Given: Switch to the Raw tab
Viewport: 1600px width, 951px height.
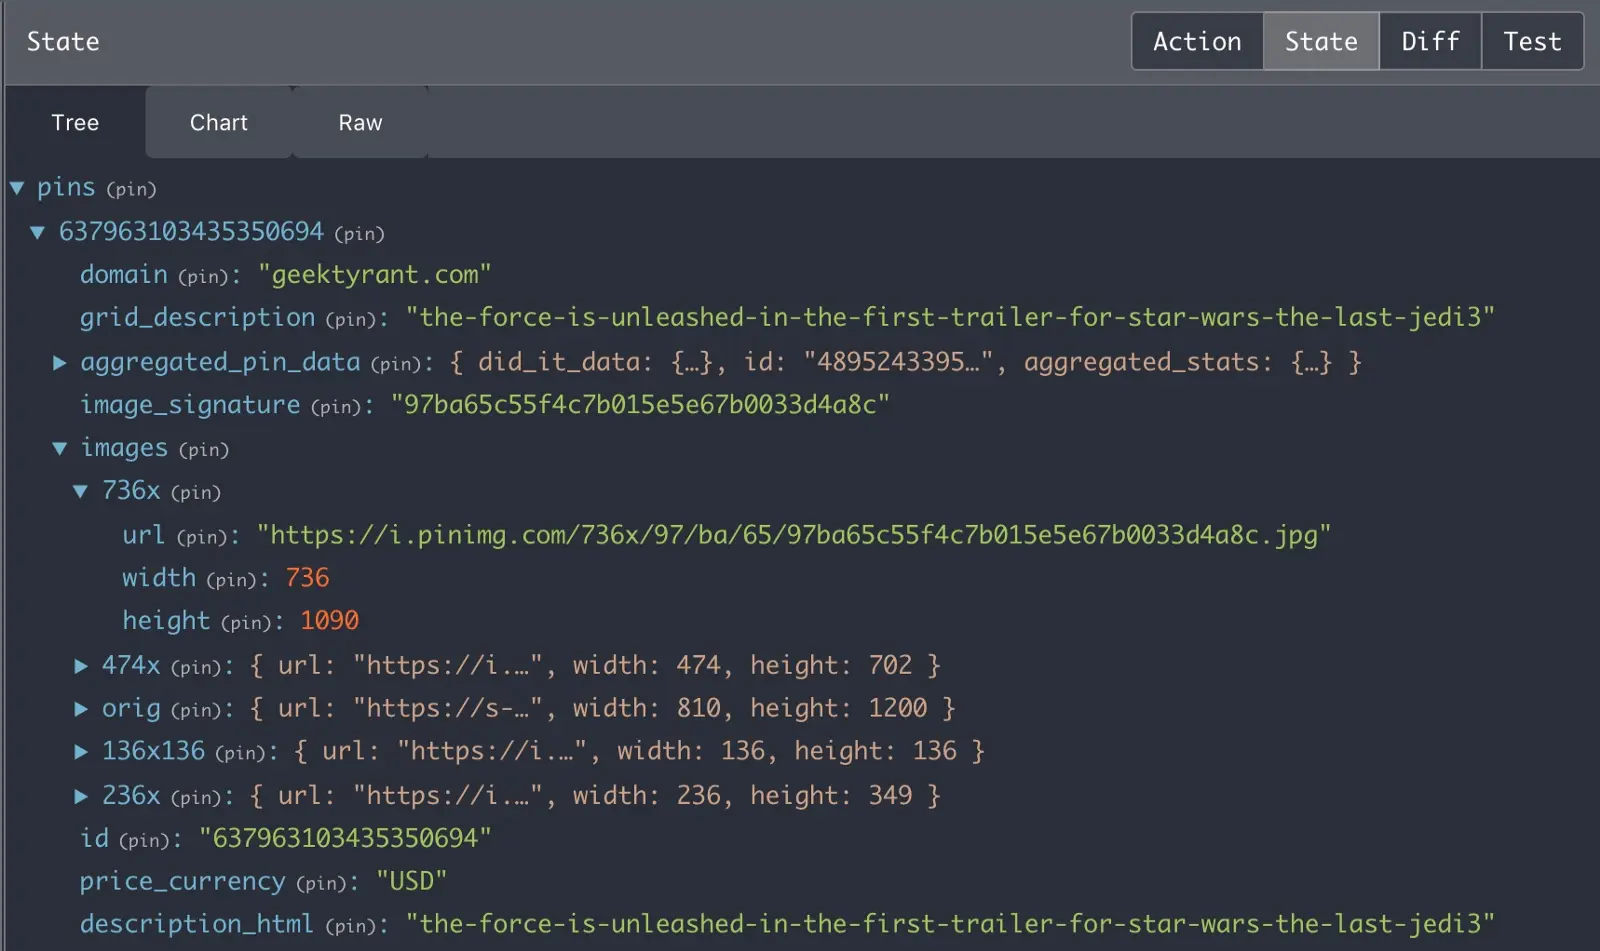Looking at the screenshot, I should (x=360, y=122).
